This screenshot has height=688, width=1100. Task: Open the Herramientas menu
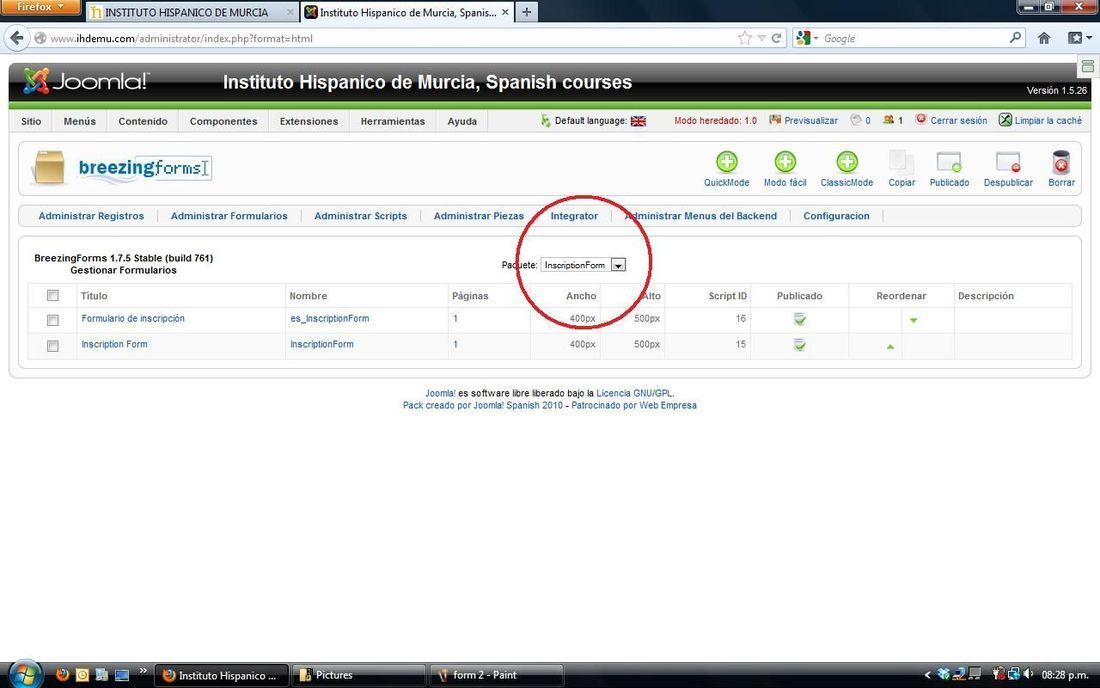pos(393,121)
